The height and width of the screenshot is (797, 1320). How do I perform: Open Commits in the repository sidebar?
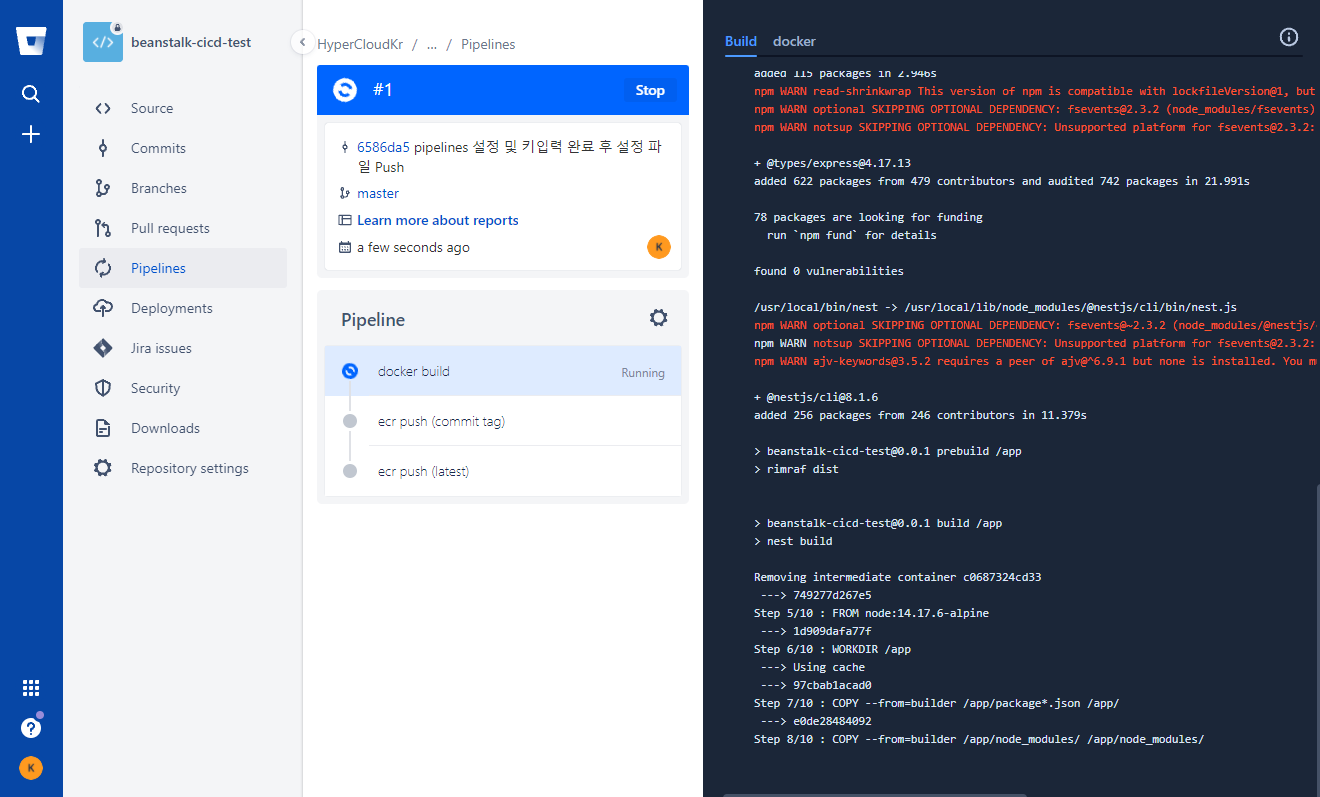pyautogui.click(x=183, y=148)
